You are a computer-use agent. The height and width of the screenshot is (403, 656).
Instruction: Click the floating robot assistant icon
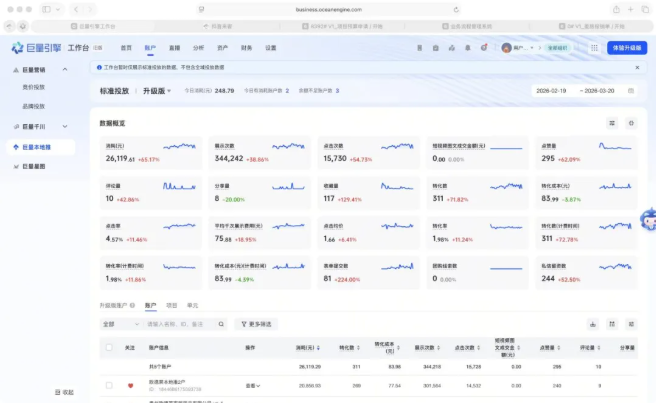(x=646, y=219)
